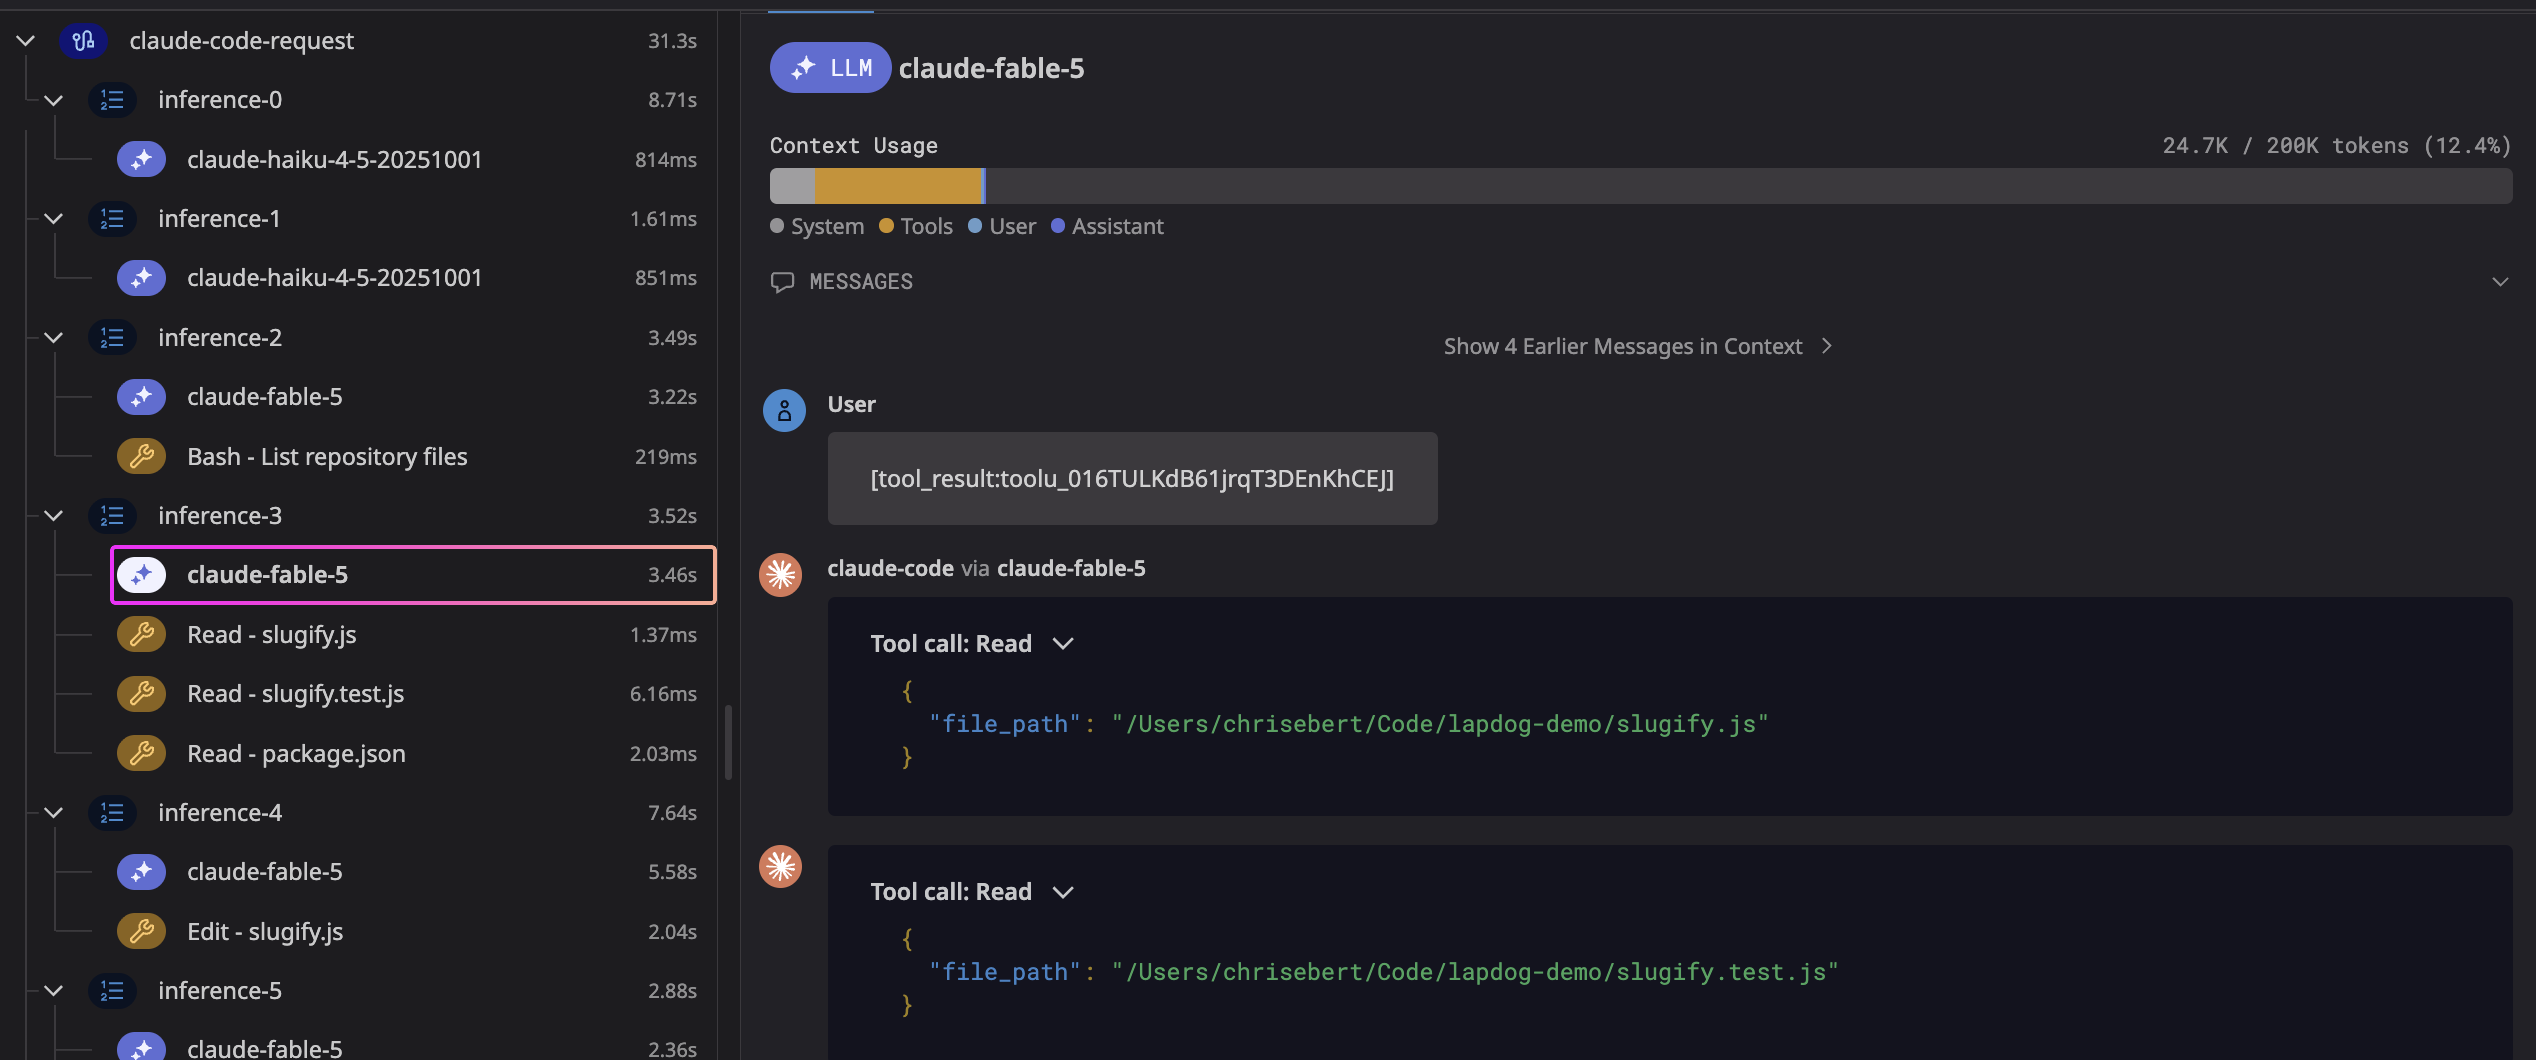
Task: Click the claude-code-request trace icon
Action: pyautogui.click(x=84, y=41)
